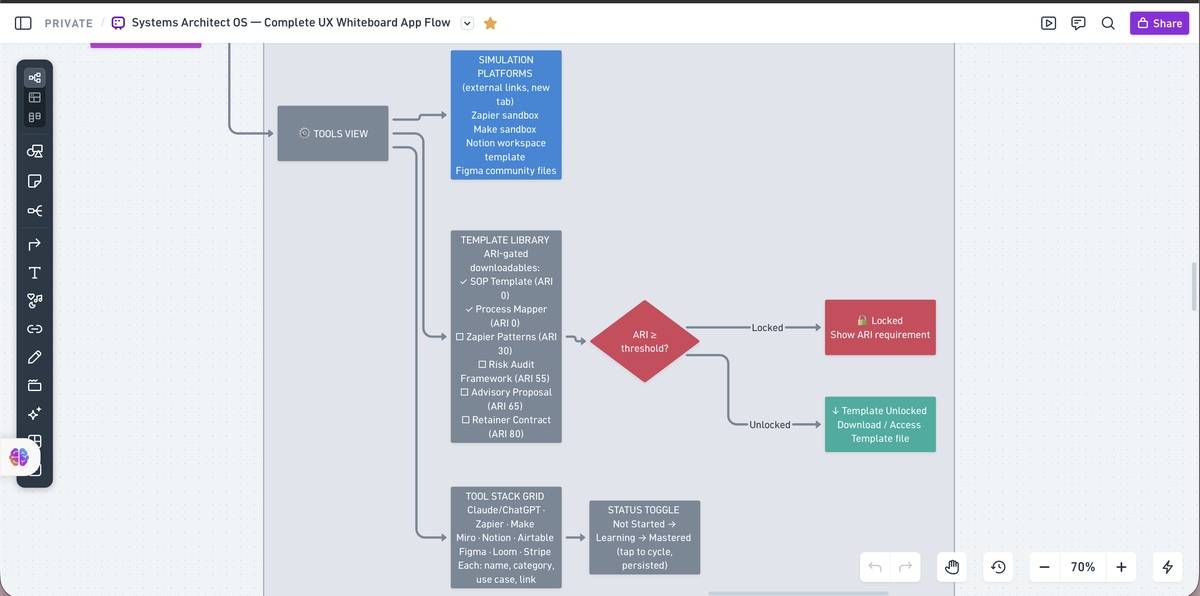Select the table layout tool
Viewport: 1200px width, 596px height.
[35, 97]
